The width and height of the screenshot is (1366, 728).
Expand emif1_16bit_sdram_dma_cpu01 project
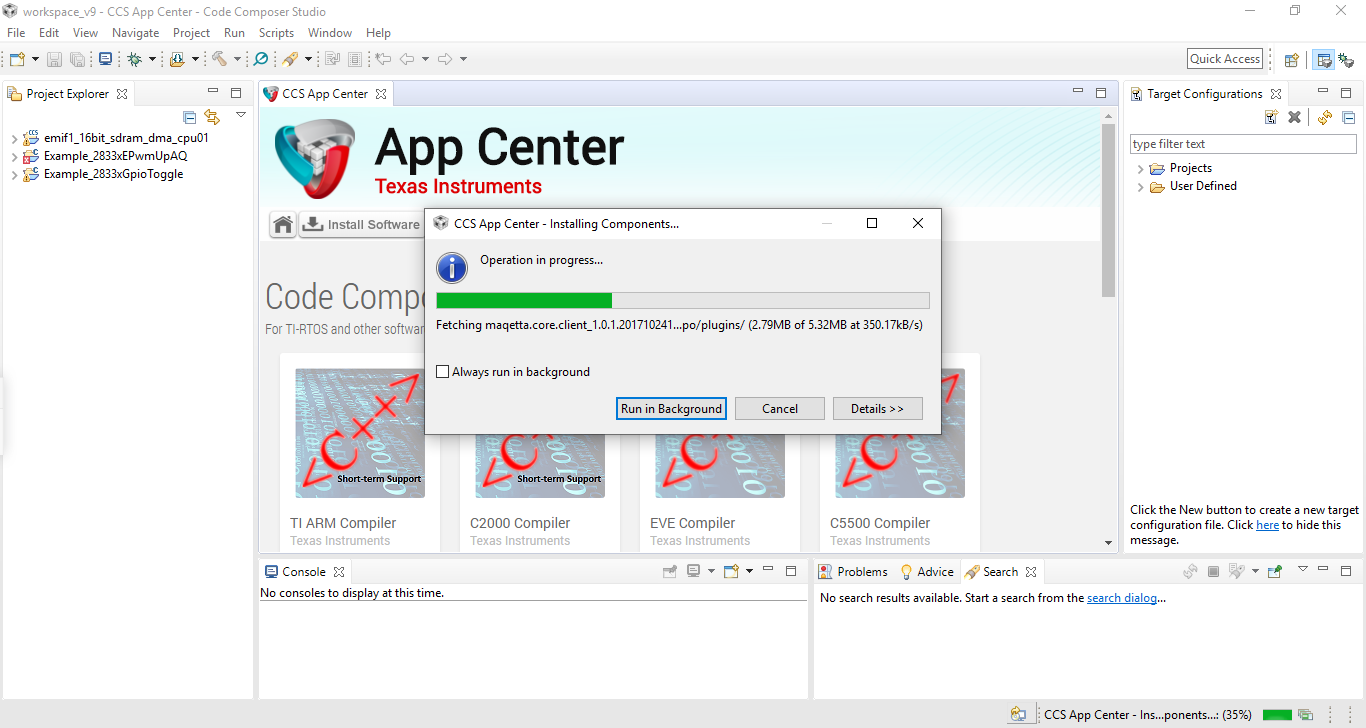pyautogui.click(x=14, y=139)
